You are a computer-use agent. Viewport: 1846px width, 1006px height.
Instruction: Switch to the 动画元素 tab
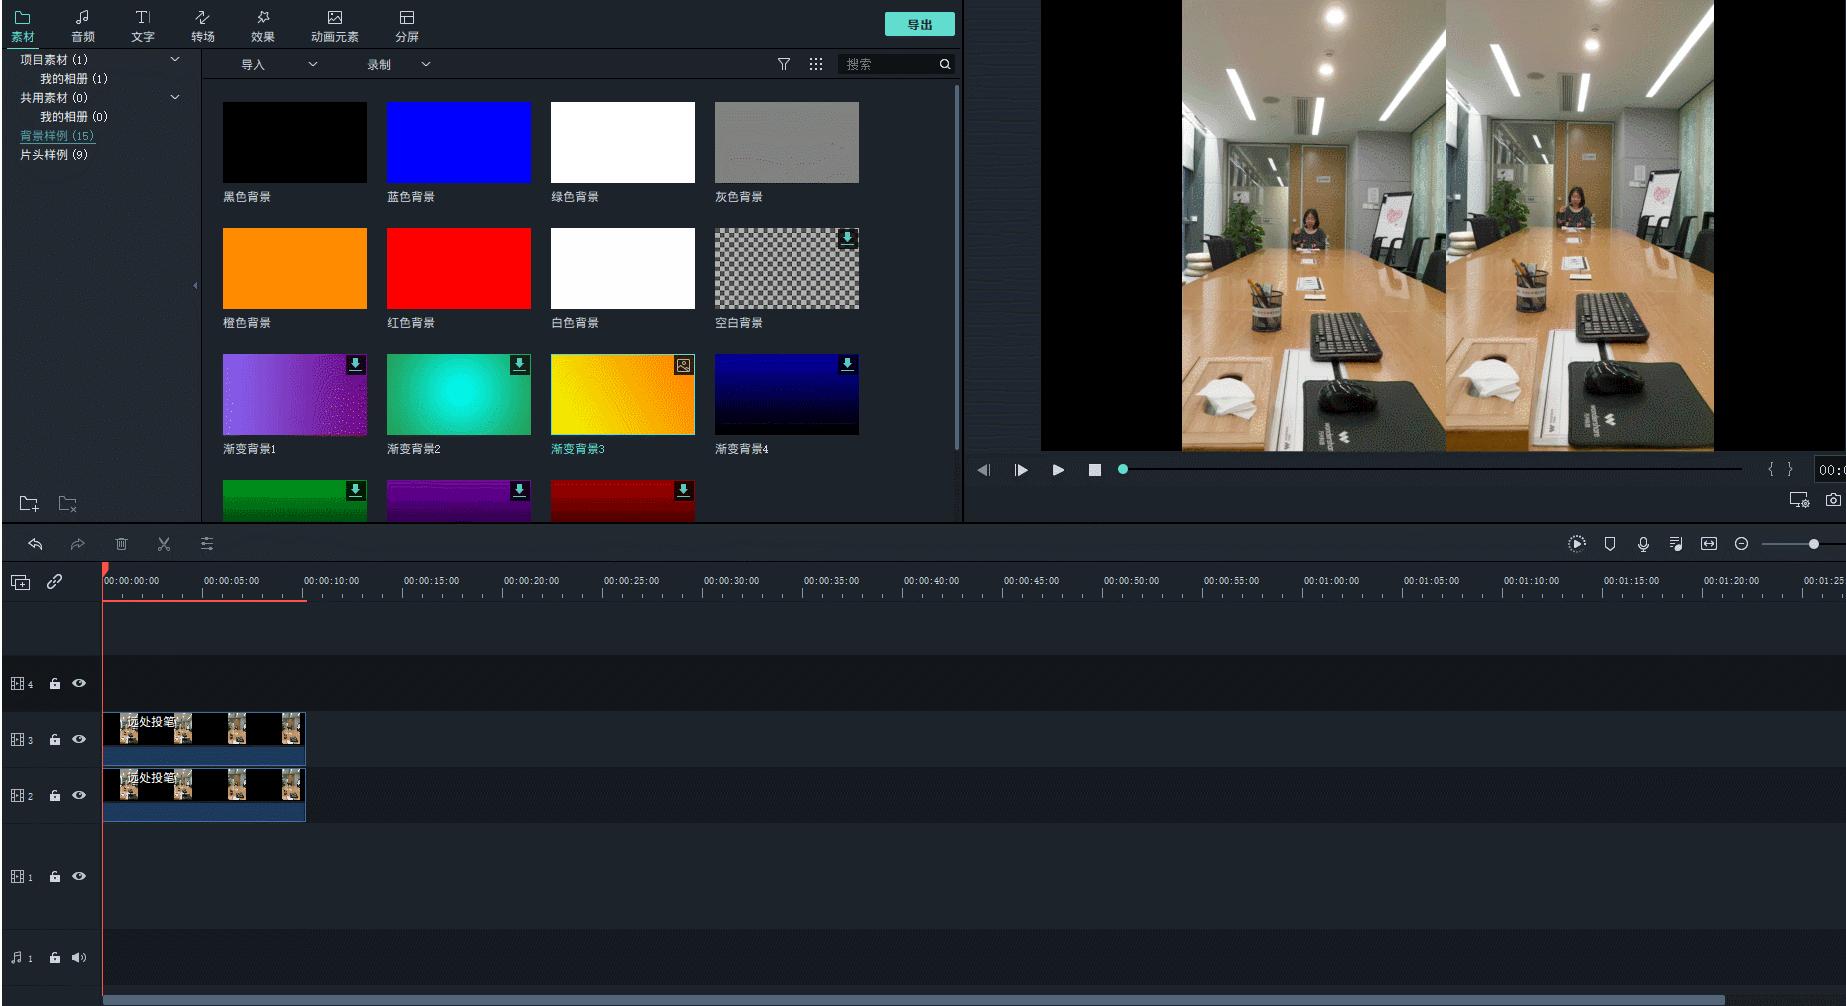click(x=335, y=27)
